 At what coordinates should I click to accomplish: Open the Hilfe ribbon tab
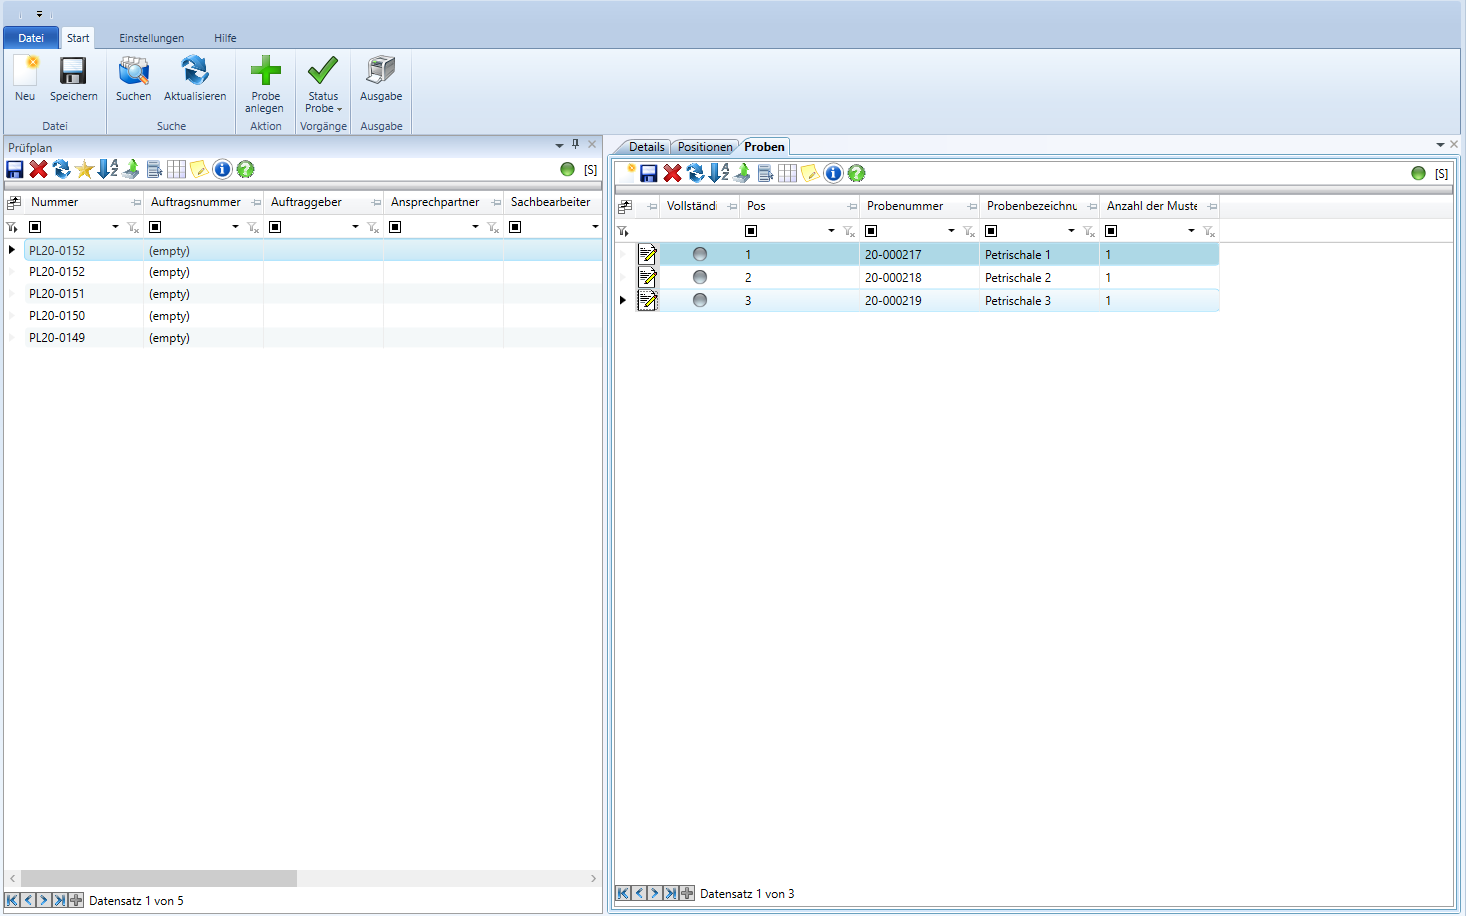pyautogui.click(x=225, y=38)
